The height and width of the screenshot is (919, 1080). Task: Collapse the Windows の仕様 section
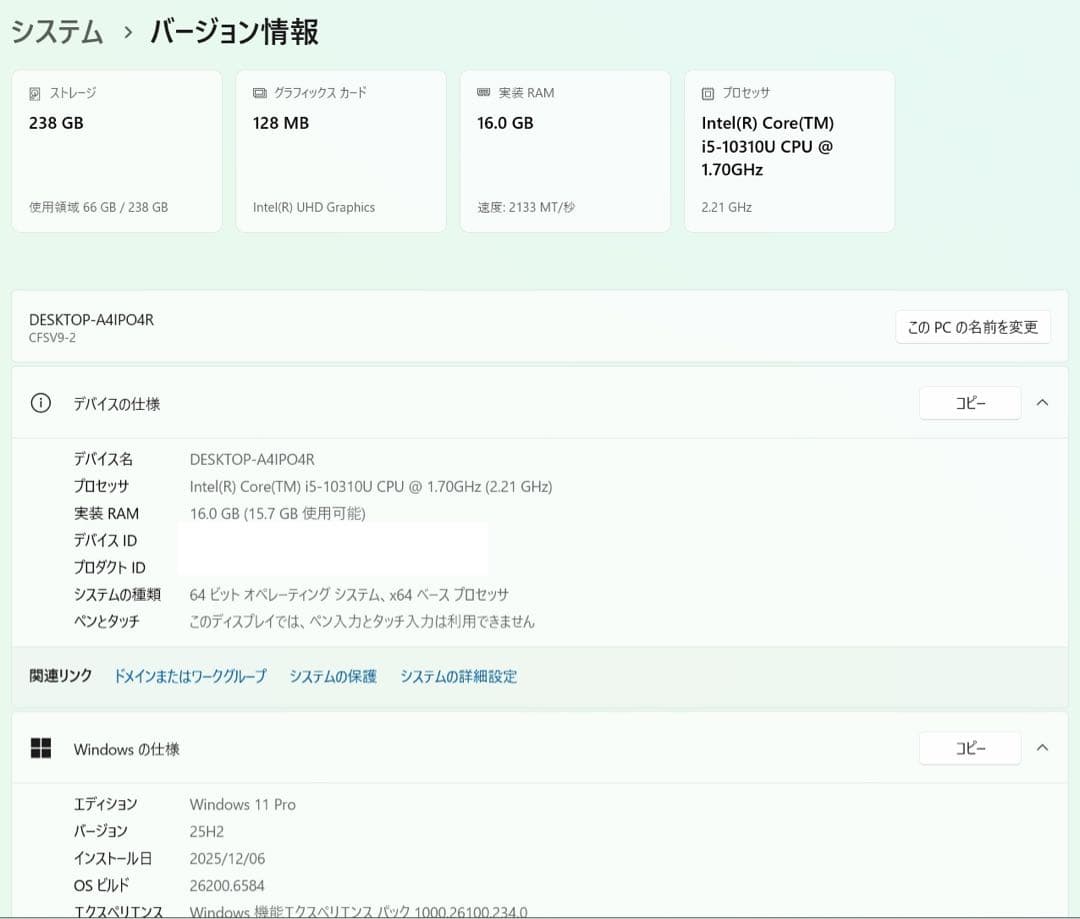(1042, 748)
